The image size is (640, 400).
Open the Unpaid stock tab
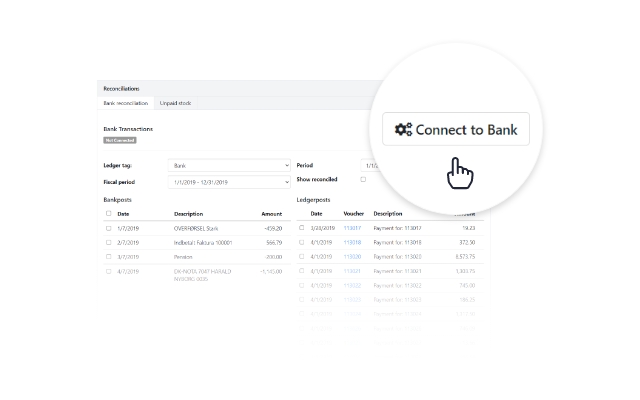176,103
